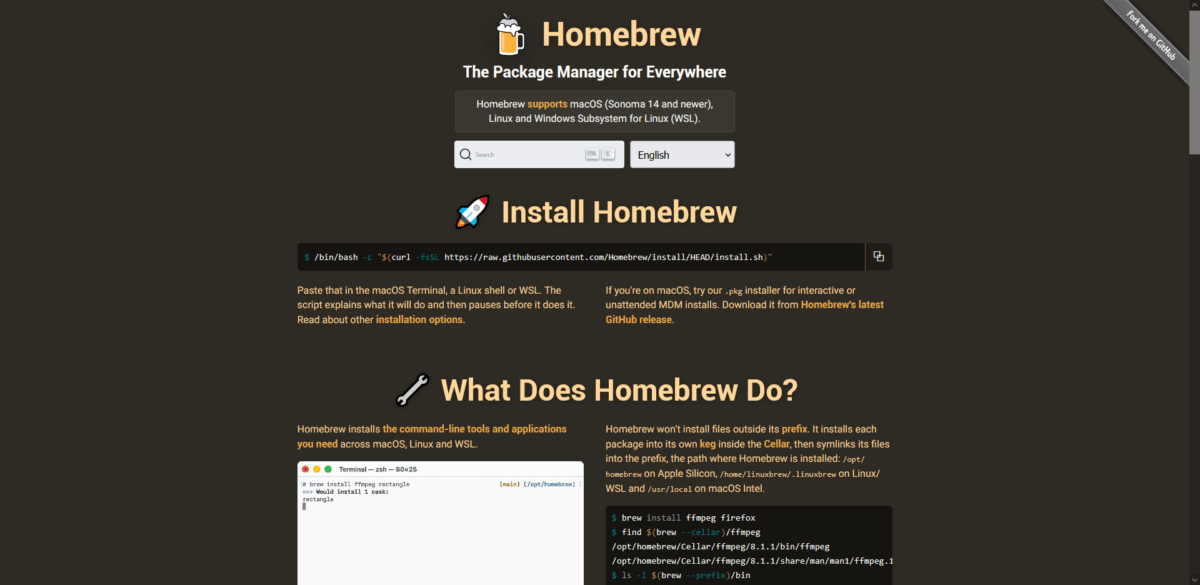Follow the 'supports' link in the banner
The height and width of the screenshot is (585, 1200).
[547, 104]
